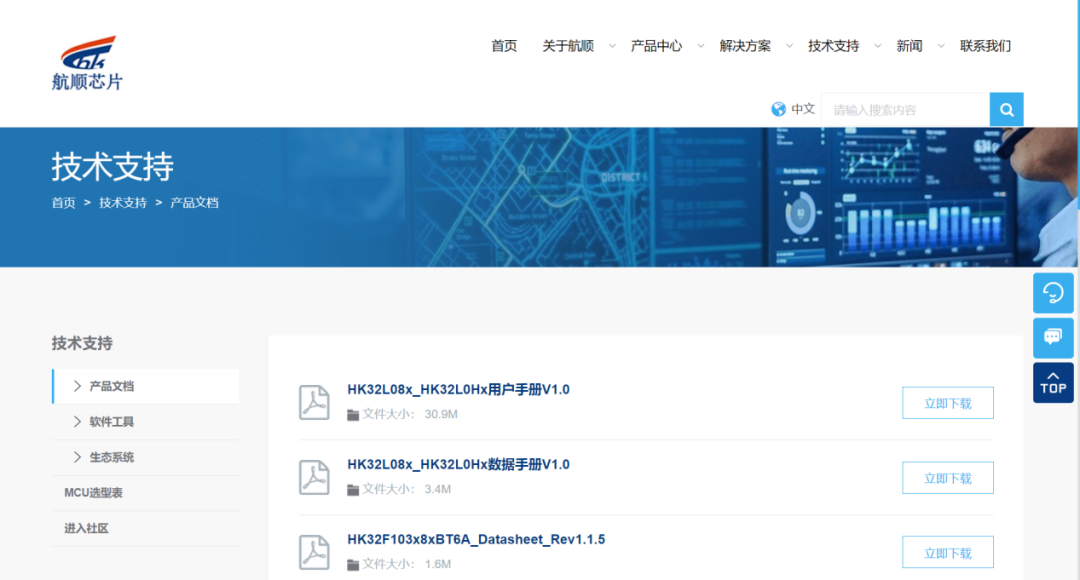Click PDF icon for HK32F103x8xBT6A Datasheet
This screenshot has width=1080, height=580.
click(315, 552)
